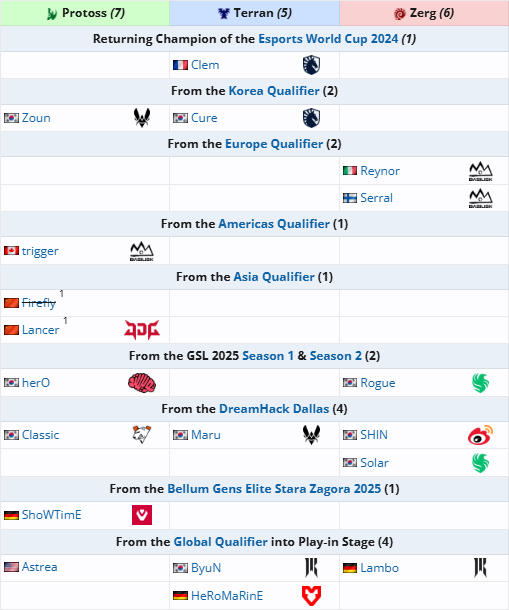Viewport: 509px width, 610px height.
Task: Open the Korea Qualifier link
Action: pyautogui.click(x=274, y=91)
